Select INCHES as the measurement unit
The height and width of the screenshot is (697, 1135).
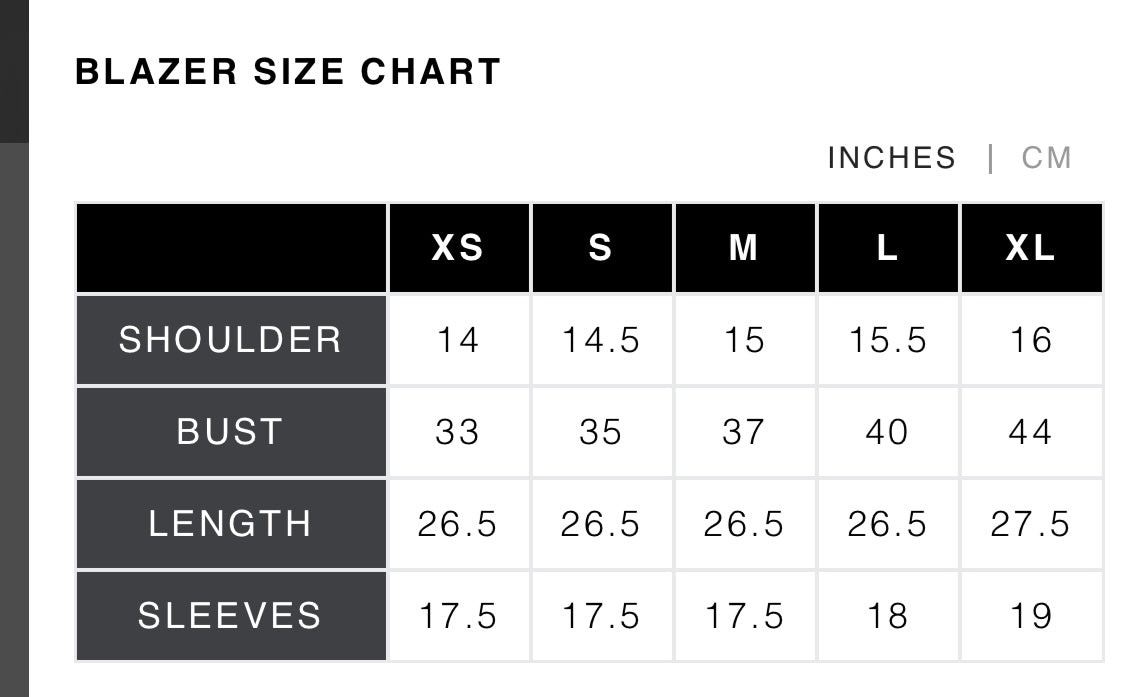coord(891,158)
